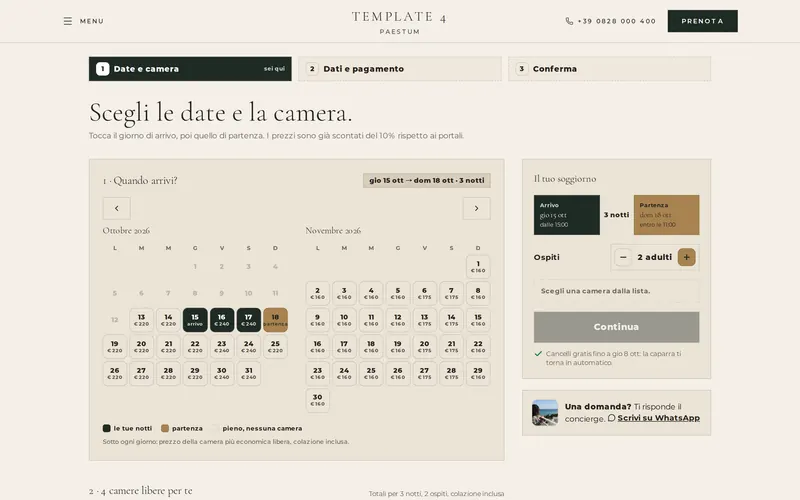Click the WhatsApp chat bubble icon
The height and width of the screenshot is (500, 800).
pos(611,418)
